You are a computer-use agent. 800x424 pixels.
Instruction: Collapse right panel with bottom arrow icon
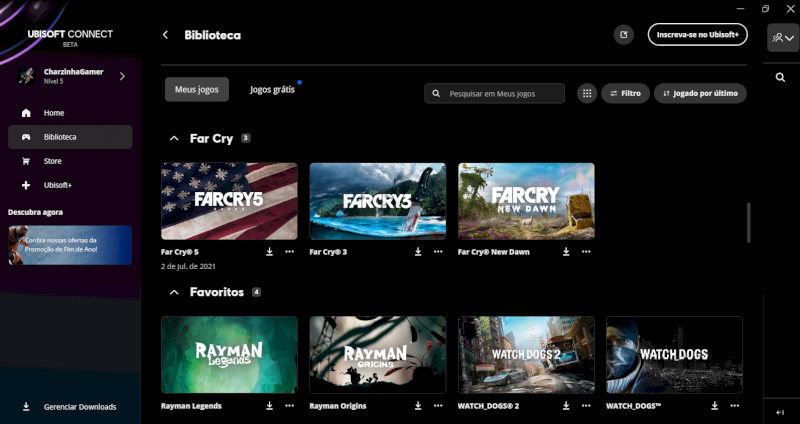pyautogui.click(x=780, y=412)
